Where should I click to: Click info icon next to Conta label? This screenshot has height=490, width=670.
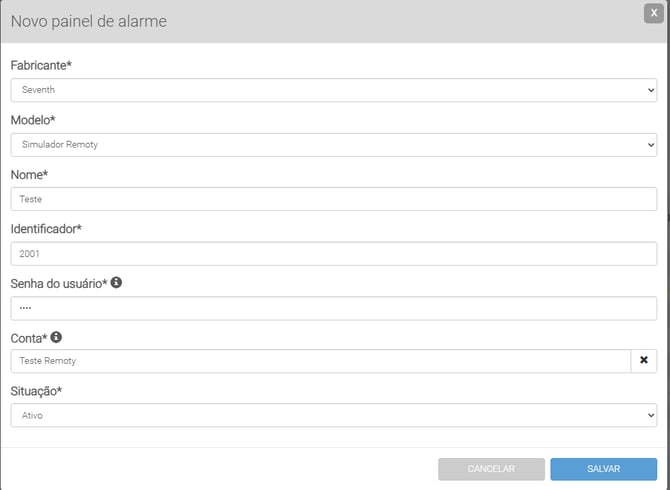point(56,337)
